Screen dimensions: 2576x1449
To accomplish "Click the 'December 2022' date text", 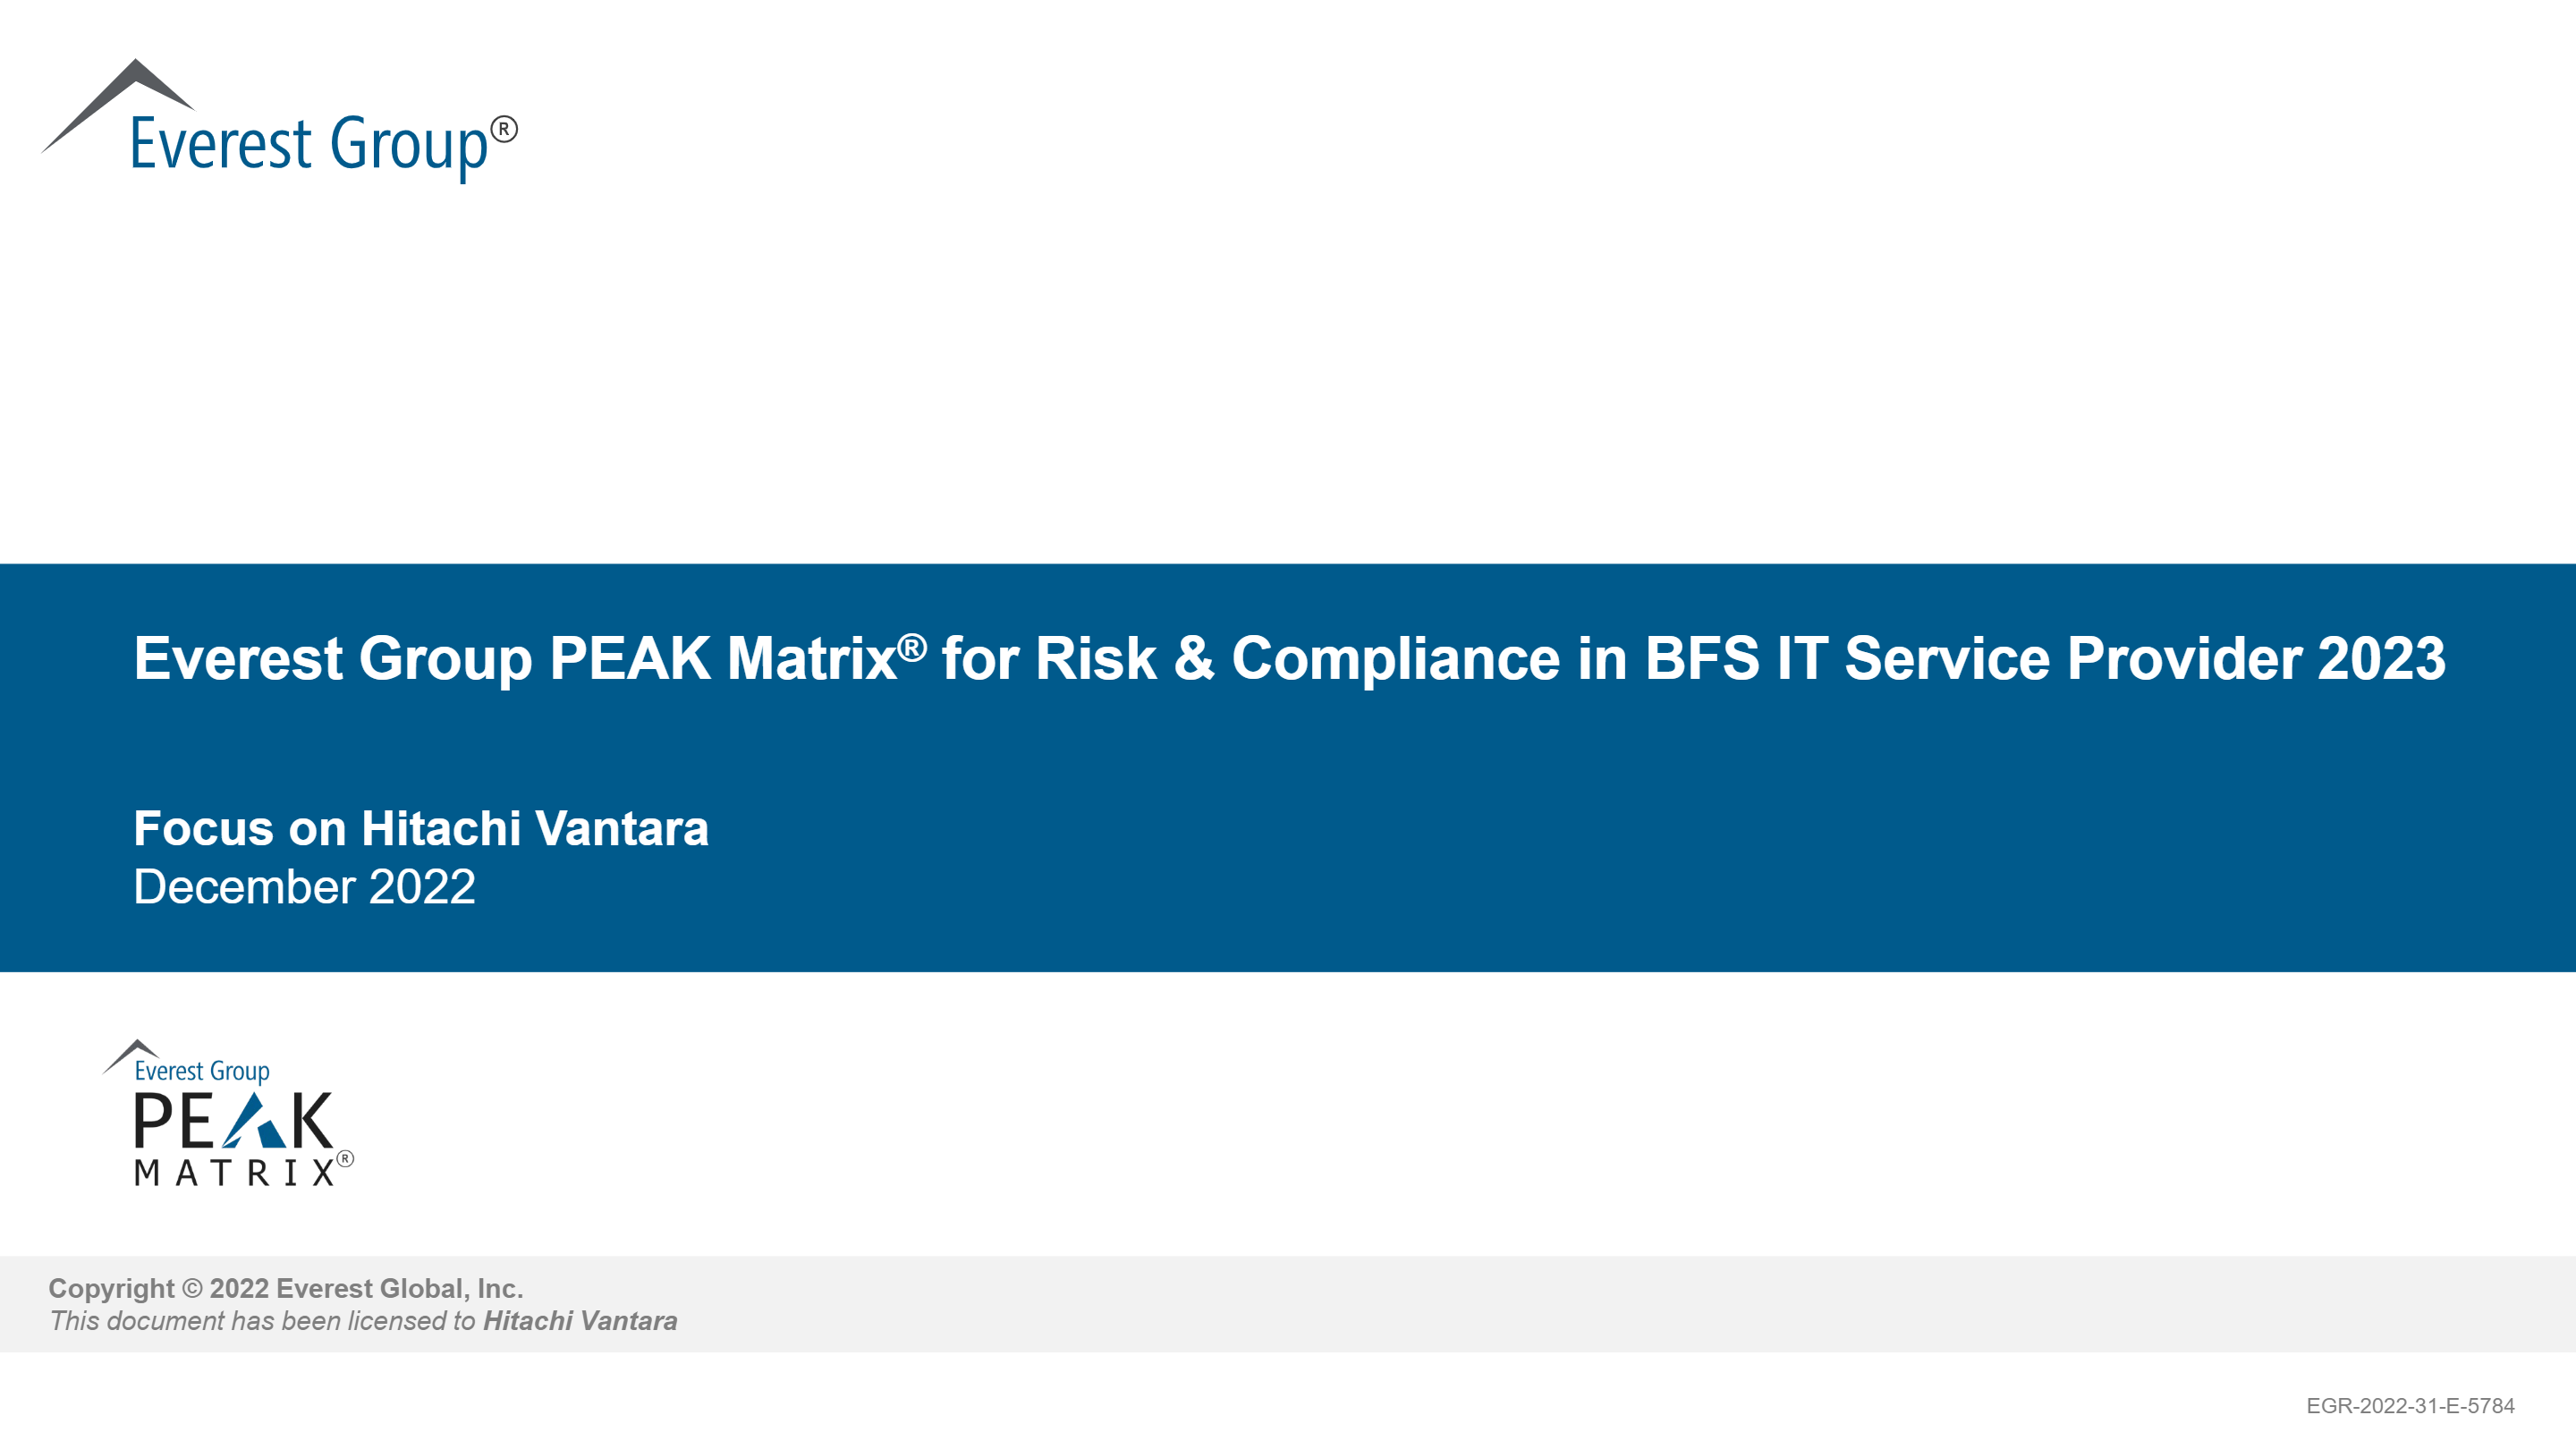I will pyautogui.click(x=304, y=887).
